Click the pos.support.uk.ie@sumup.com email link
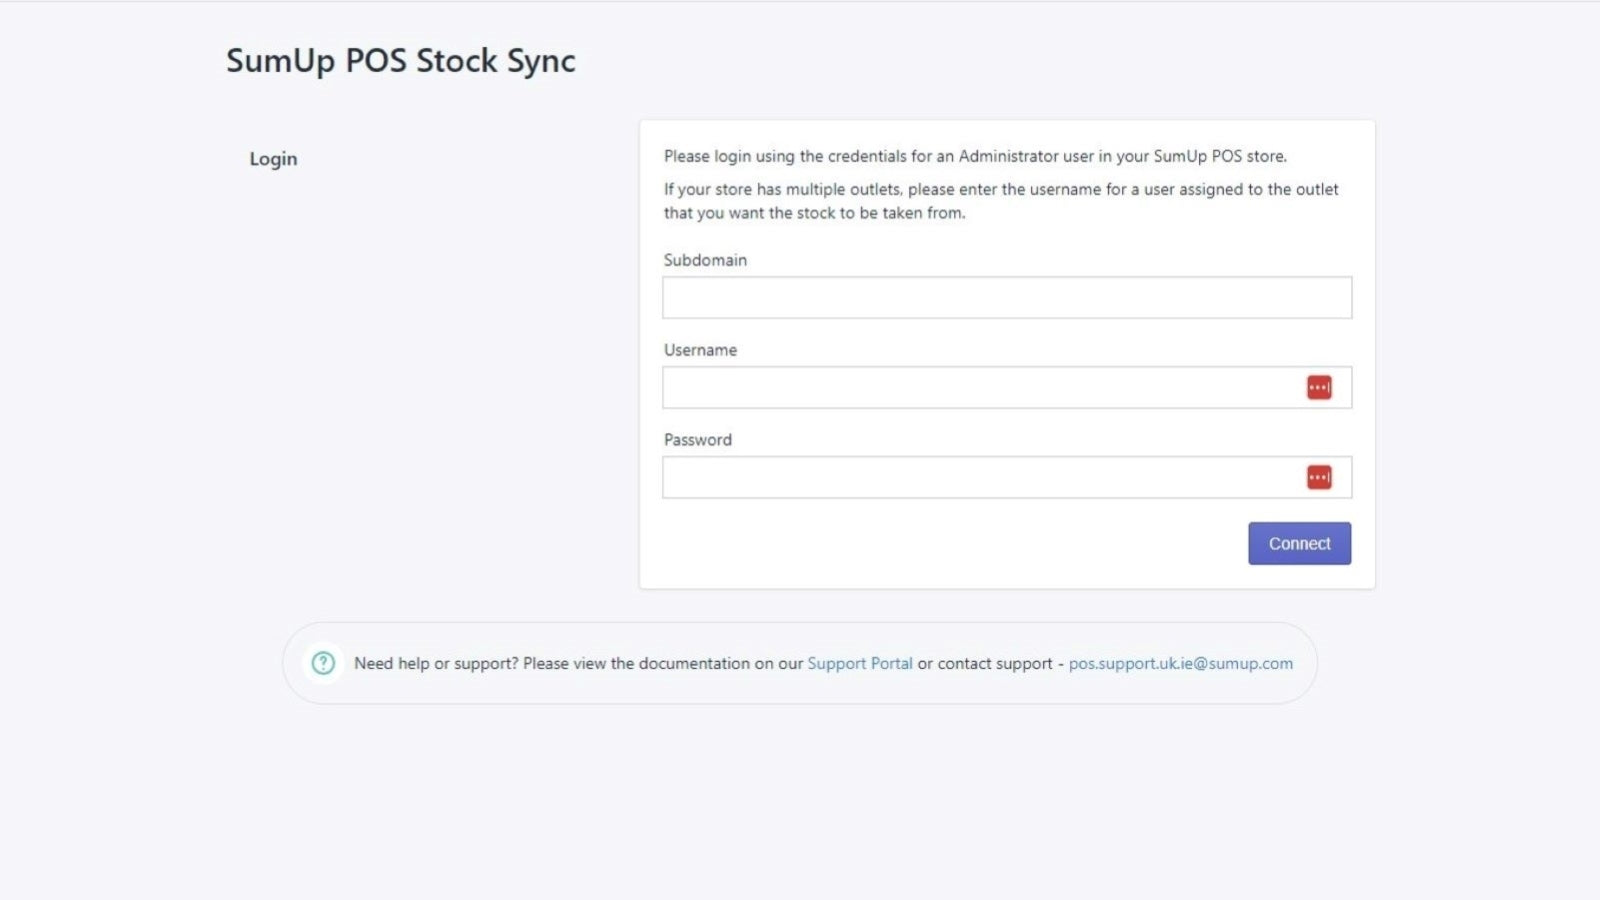Image resolution: width=1600 pixels, height=900 pixels. click(x=1181, y=663)
